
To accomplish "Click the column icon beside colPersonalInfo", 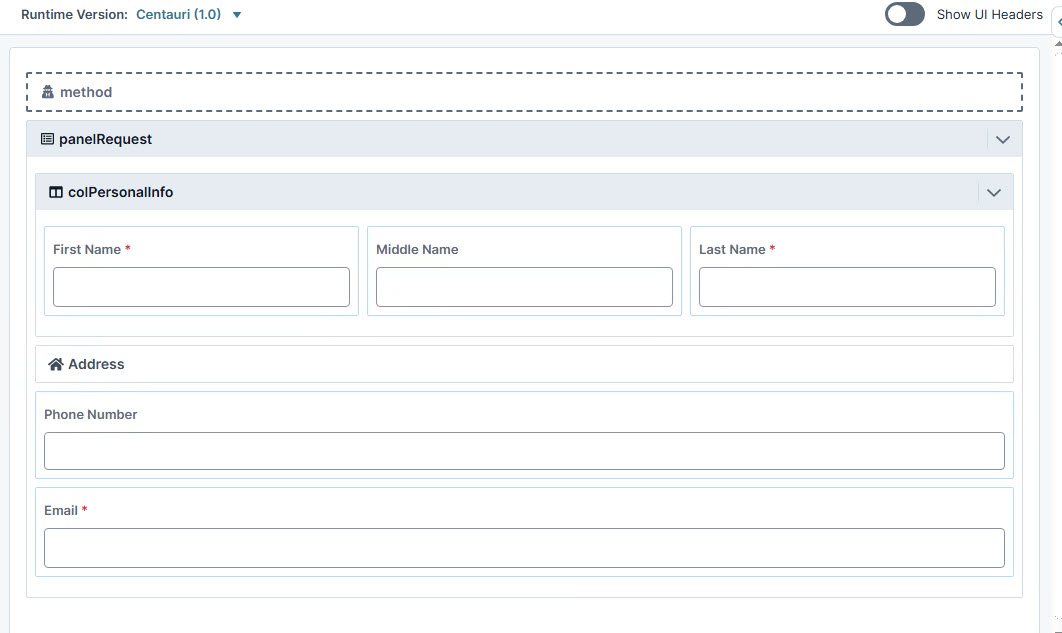I will point(55,191).
